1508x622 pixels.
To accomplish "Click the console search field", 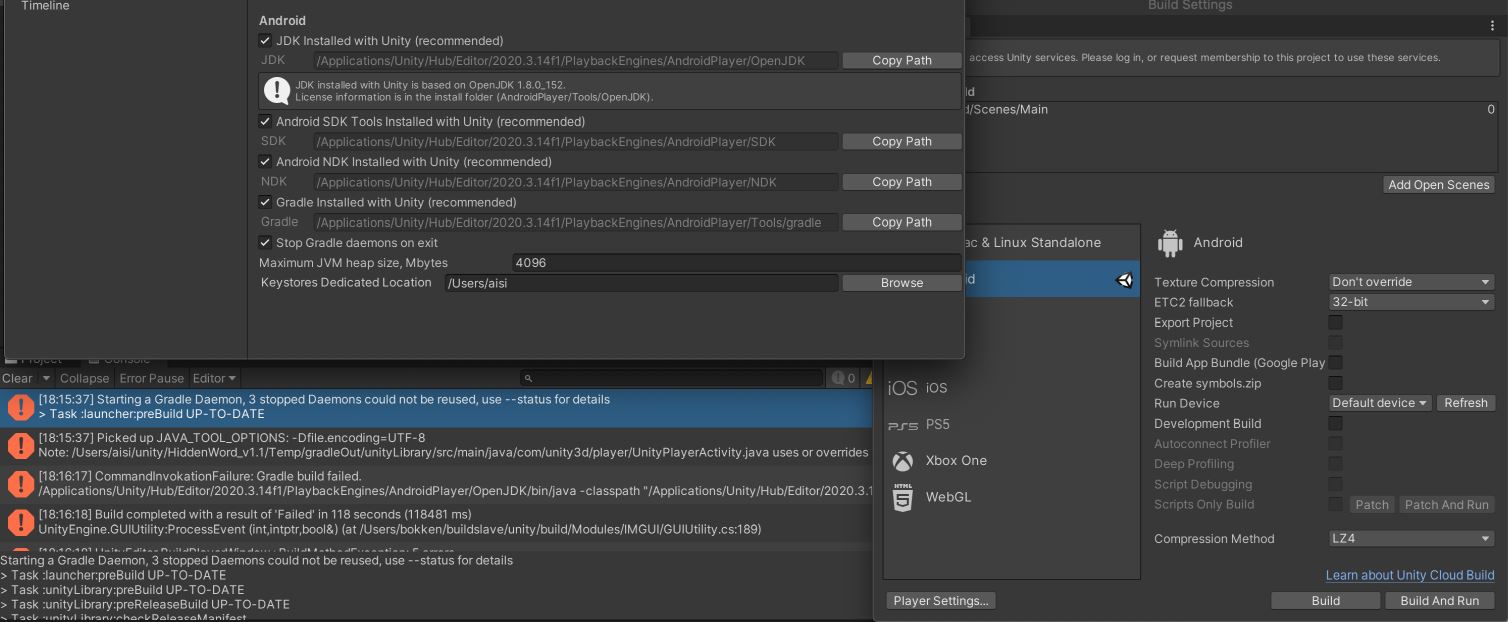I will (x=672, y=378).
